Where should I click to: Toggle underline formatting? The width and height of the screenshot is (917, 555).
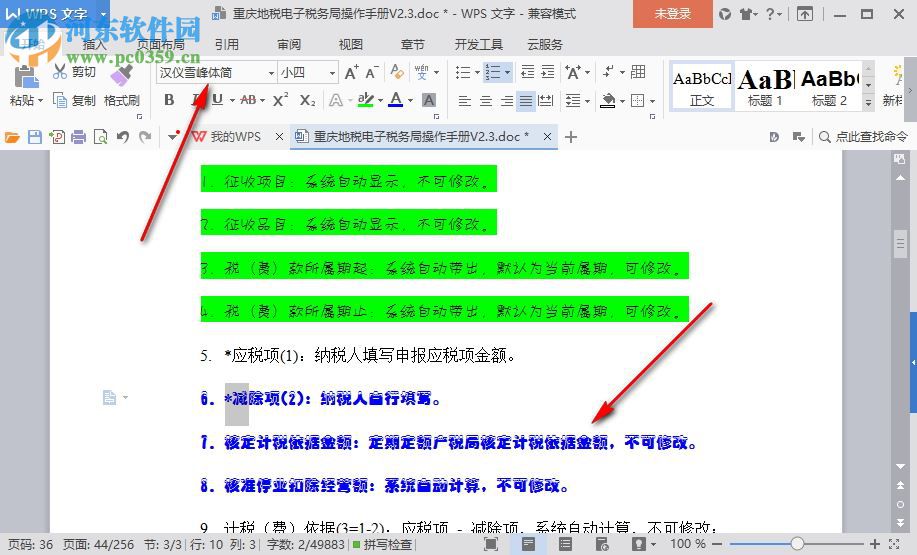click(x=218, y=100)
